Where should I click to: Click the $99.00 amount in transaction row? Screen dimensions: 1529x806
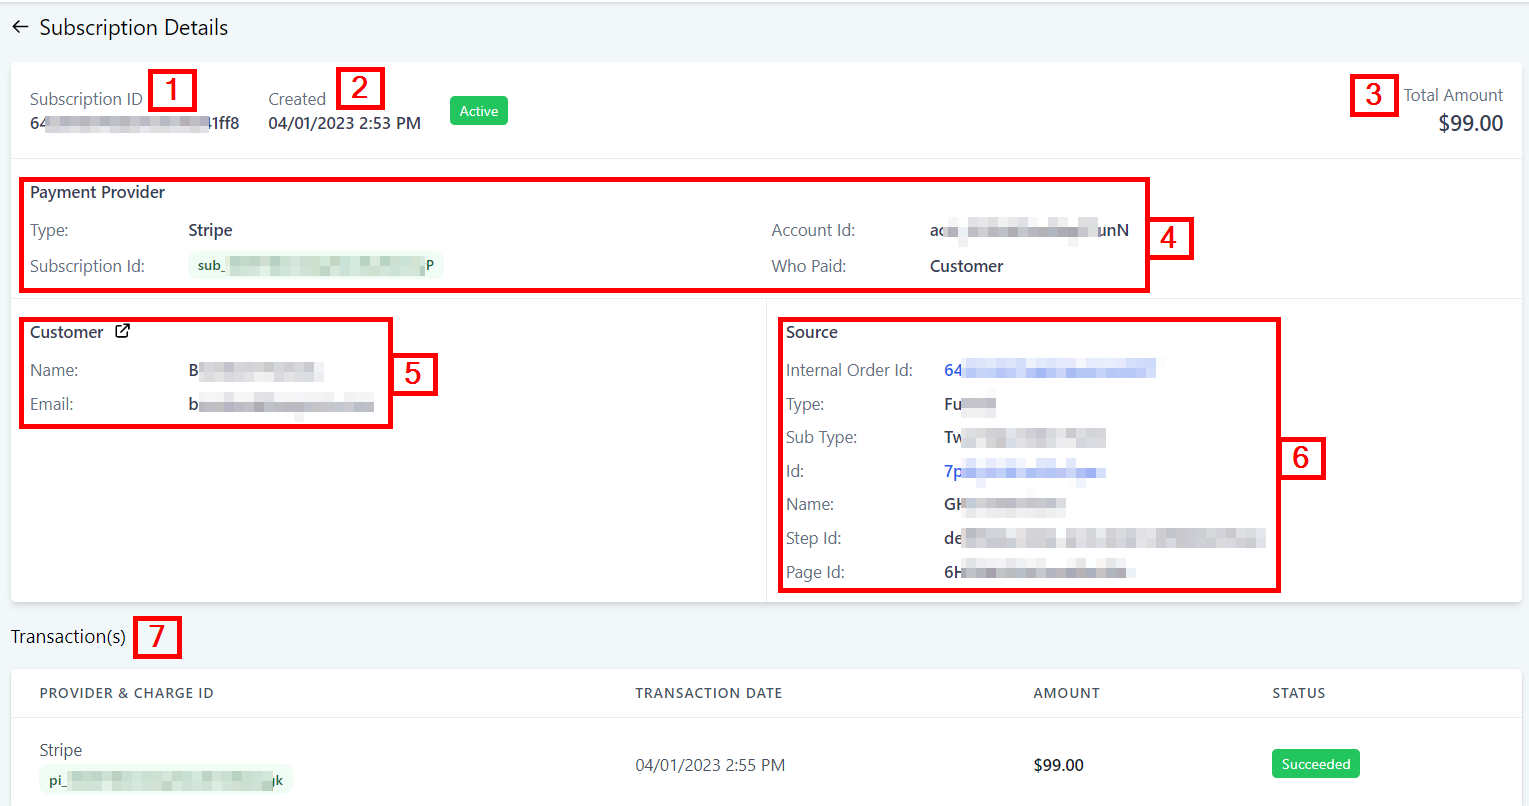[1058, 765]
